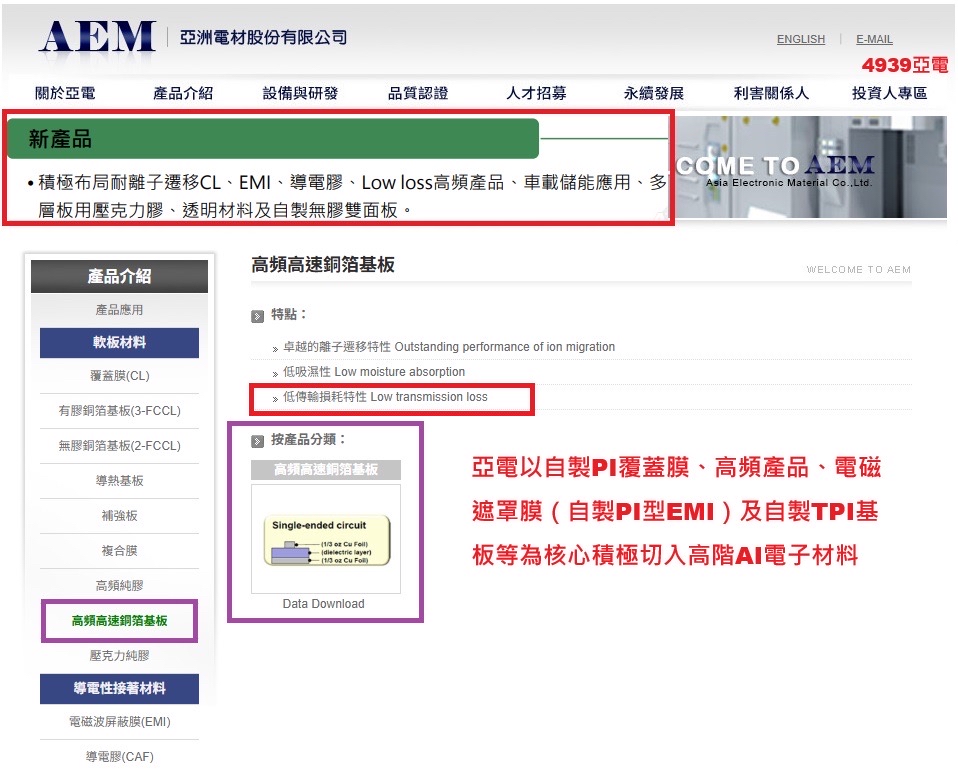This screenshot has height=769, width=958.
Task: Open 複合膜 sidebar item
Action: click(x=119, y=550)
